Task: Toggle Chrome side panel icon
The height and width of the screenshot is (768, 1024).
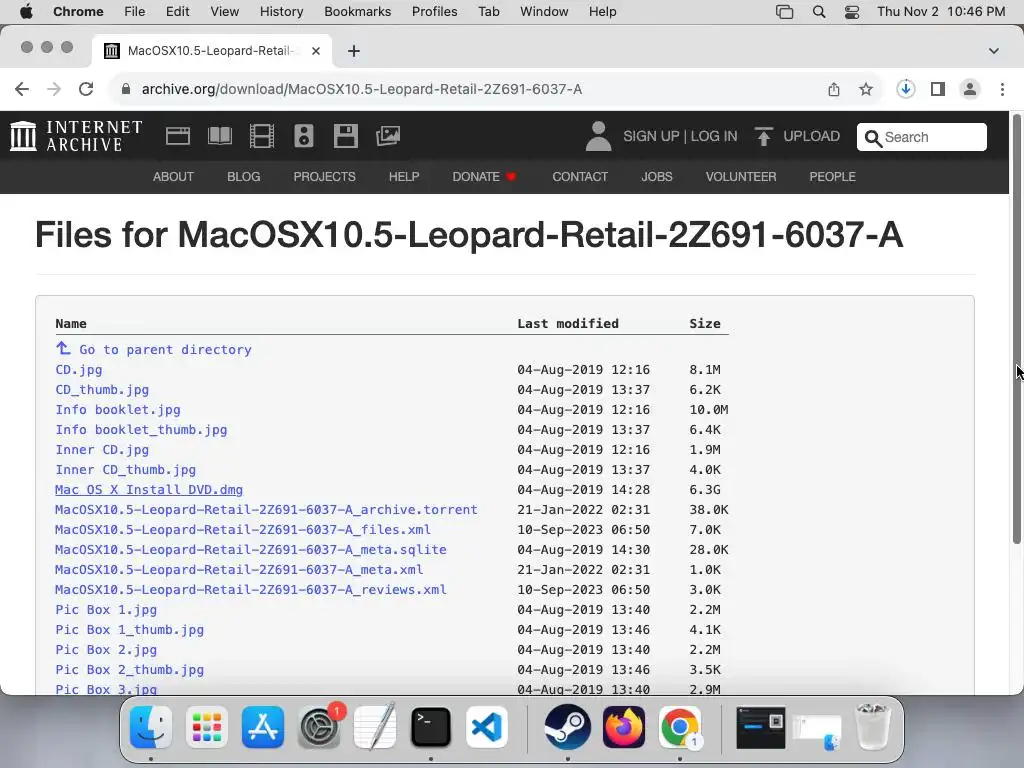Action: click(938, 89)
